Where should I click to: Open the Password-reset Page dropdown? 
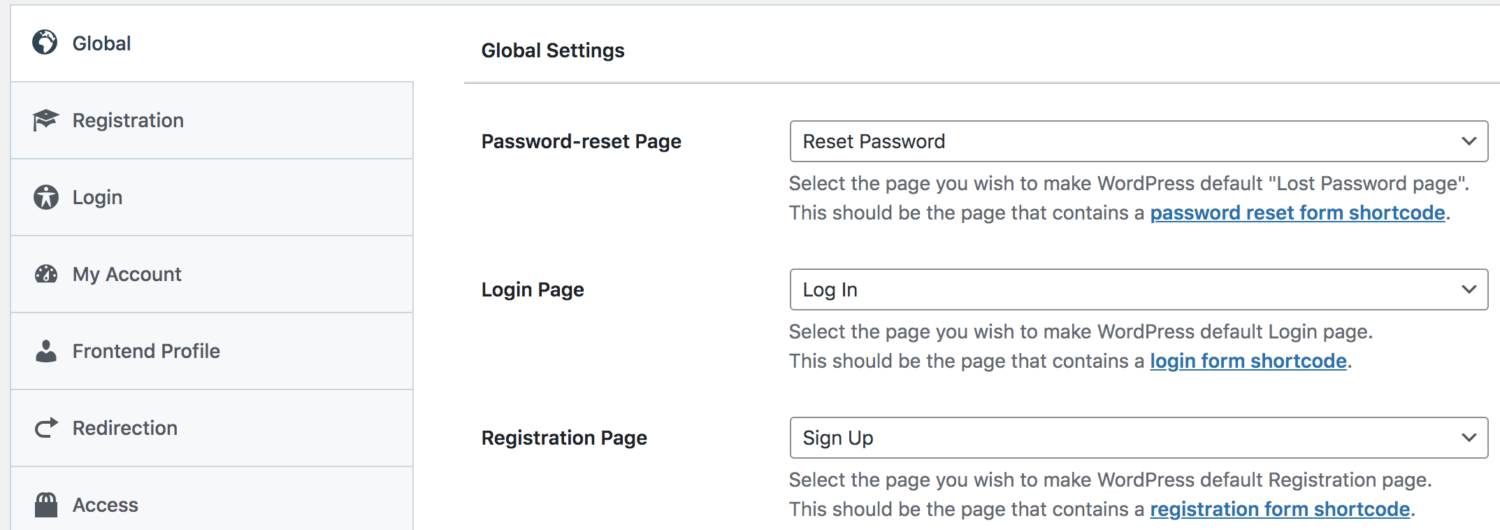tap(1138, 142)
